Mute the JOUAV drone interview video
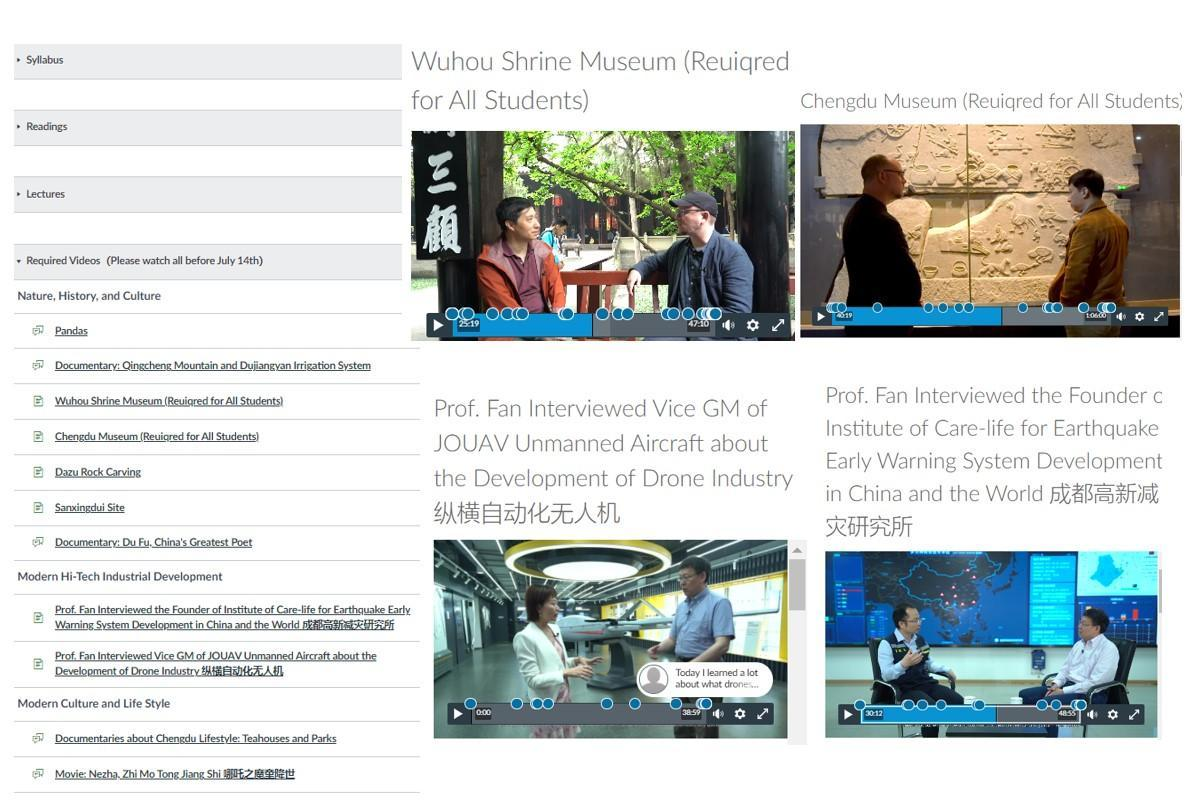This screenshot has width=1200, height=806. point(716,714)
